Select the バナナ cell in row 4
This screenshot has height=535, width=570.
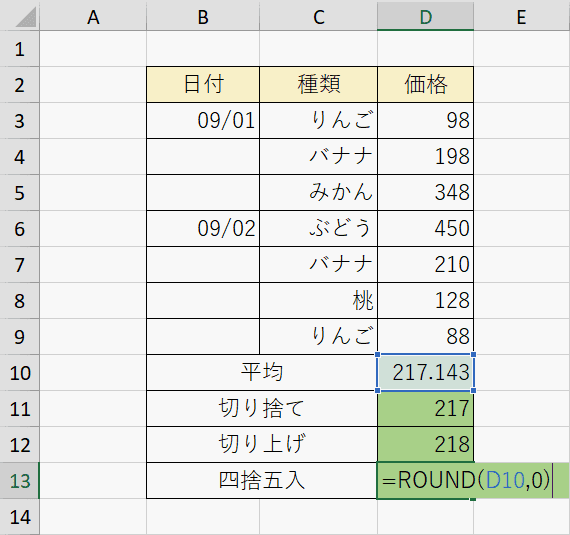[318, 157]
